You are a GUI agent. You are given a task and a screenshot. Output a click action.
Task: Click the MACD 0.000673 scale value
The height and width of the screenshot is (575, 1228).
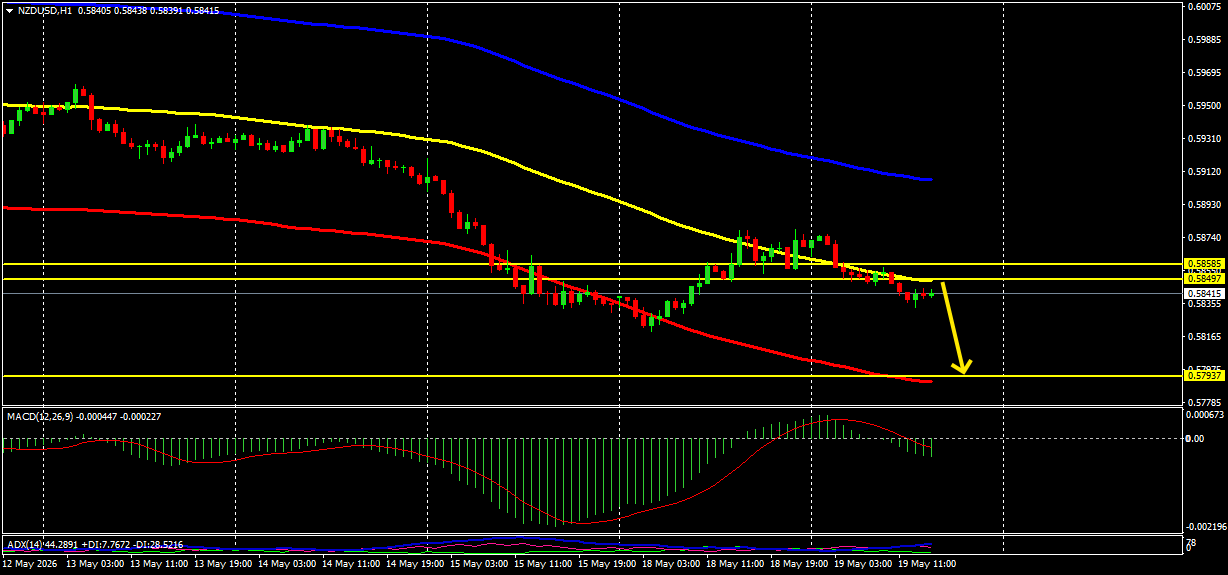[x=1206, y=414]
